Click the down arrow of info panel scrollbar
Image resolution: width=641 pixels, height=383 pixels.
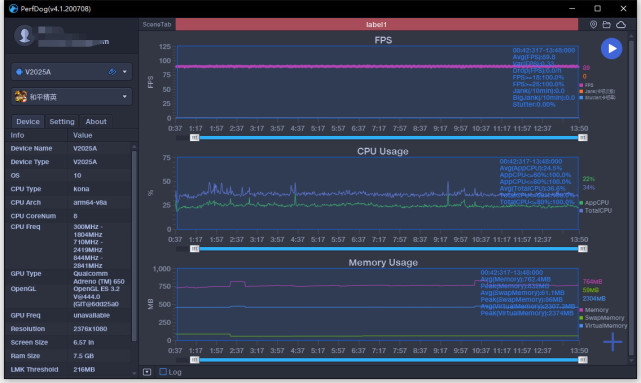(x=134, y=373)
